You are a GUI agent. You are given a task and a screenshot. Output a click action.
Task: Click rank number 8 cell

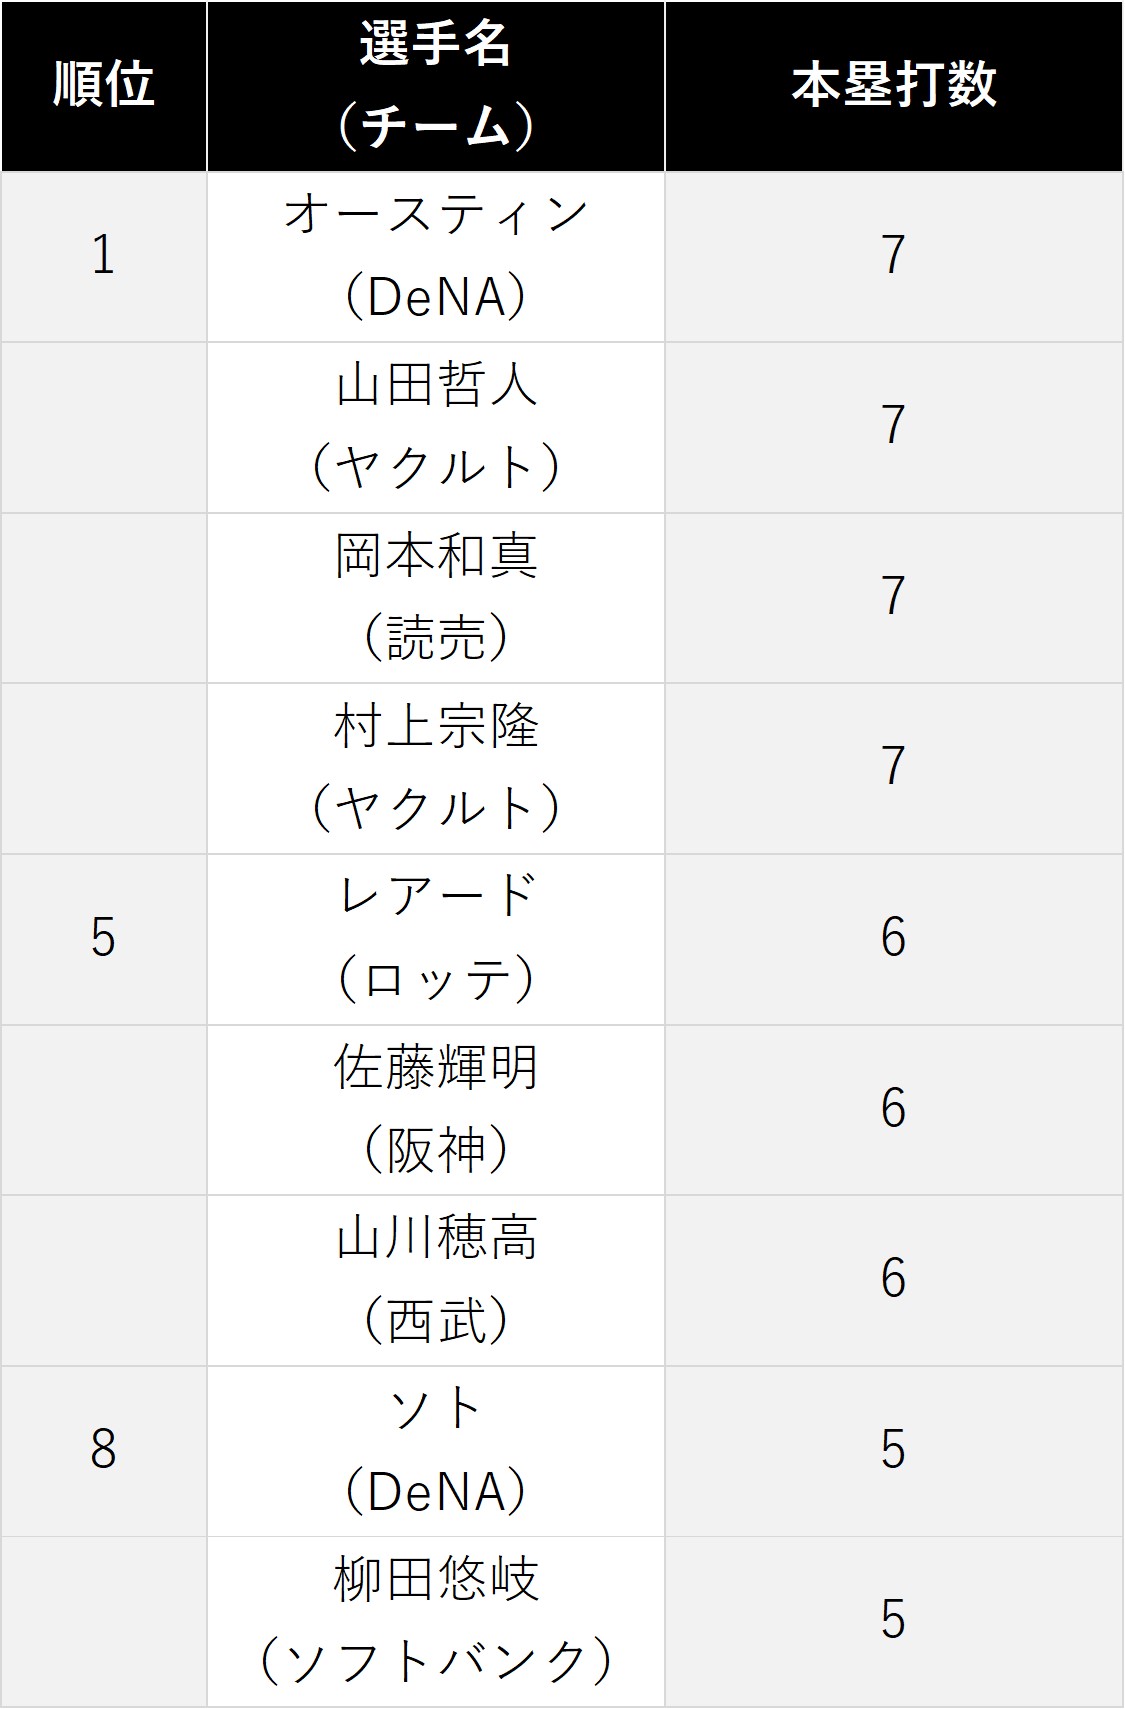(x=104, y=1451)
